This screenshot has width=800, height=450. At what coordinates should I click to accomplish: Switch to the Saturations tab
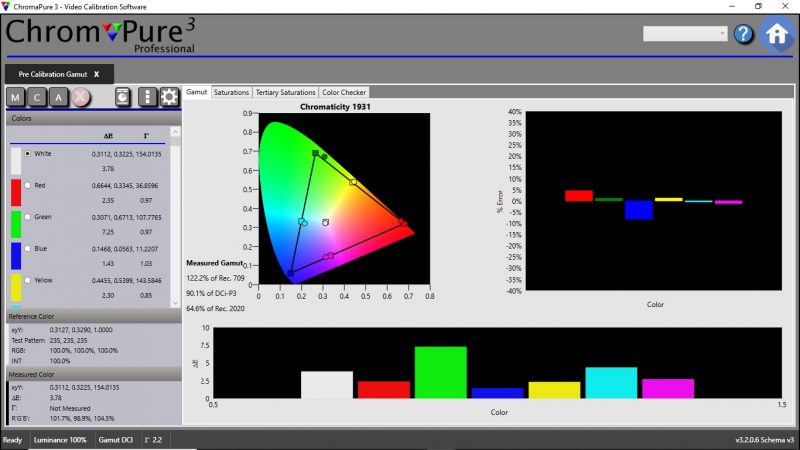coord(231,92)
